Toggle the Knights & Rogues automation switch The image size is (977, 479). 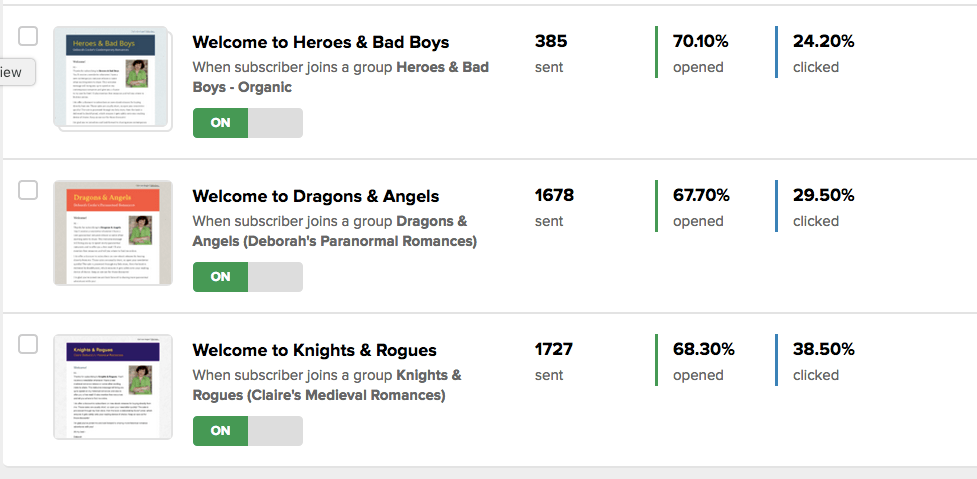coord(247,431)
